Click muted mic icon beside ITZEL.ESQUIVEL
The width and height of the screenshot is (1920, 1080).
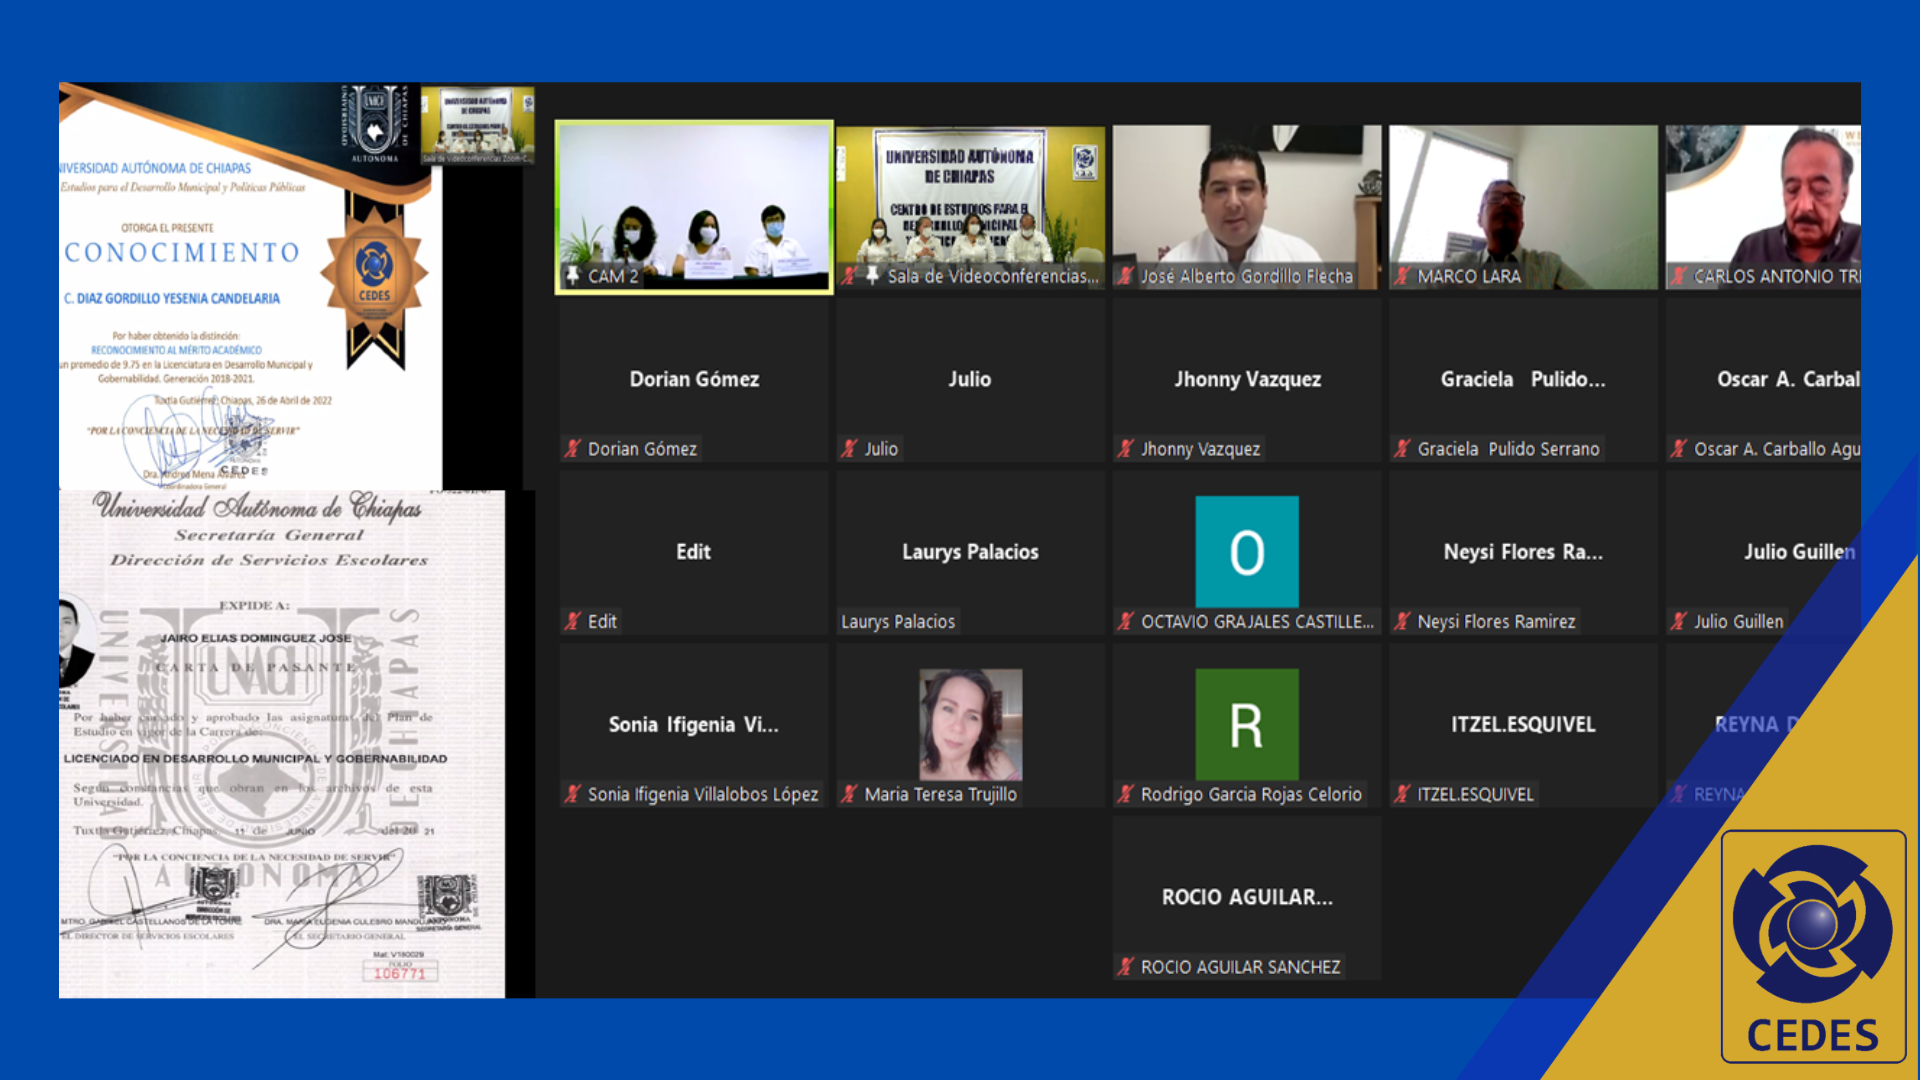point(1403,794)
